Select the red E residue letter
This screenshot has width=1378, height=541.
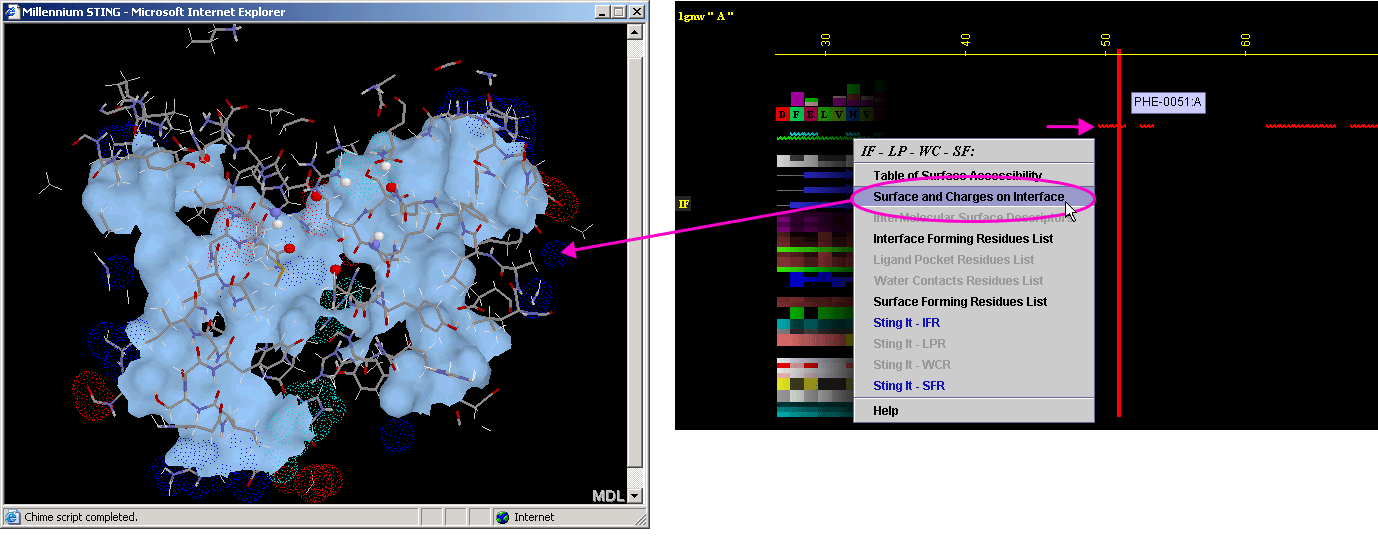click(811, 114)
